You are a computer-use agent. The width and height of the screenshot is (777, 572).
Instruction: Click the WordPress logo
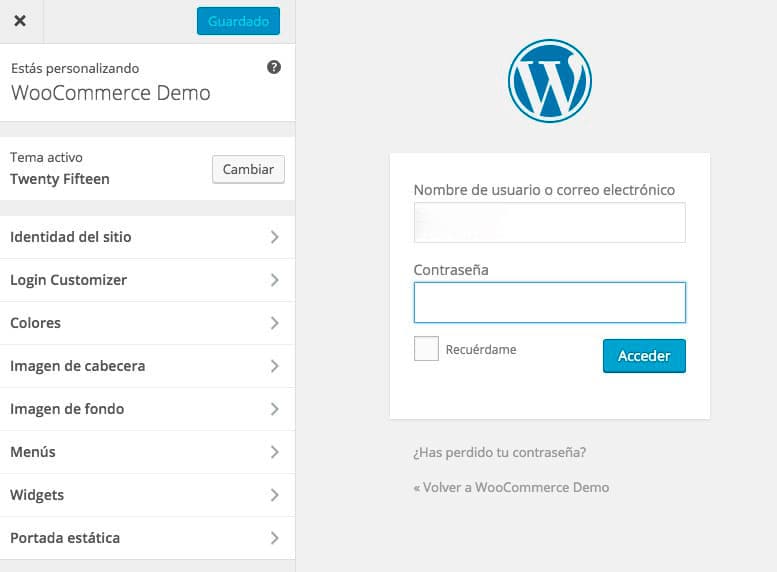point(550,81)
